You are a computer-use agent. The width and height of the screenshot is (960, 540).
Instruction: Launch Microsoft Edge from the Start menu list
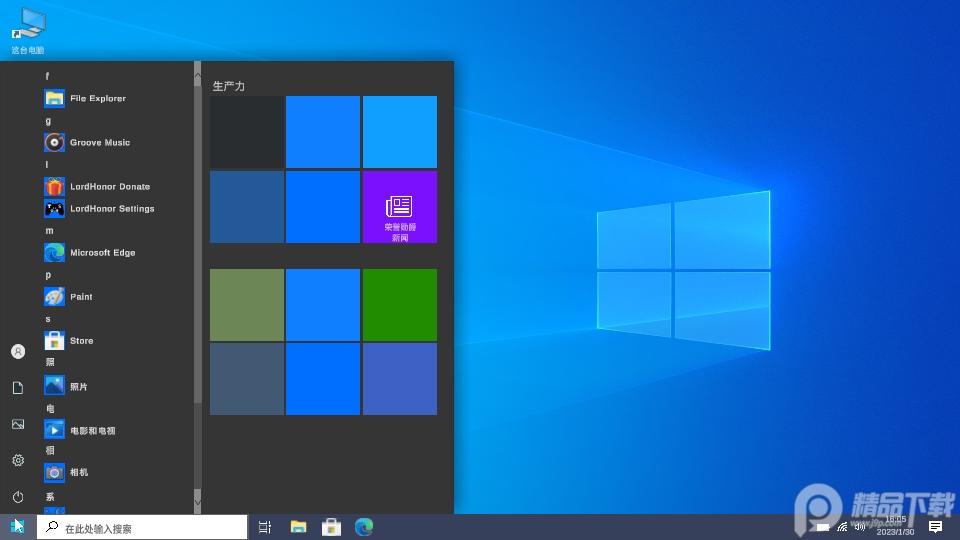(102, 252)
